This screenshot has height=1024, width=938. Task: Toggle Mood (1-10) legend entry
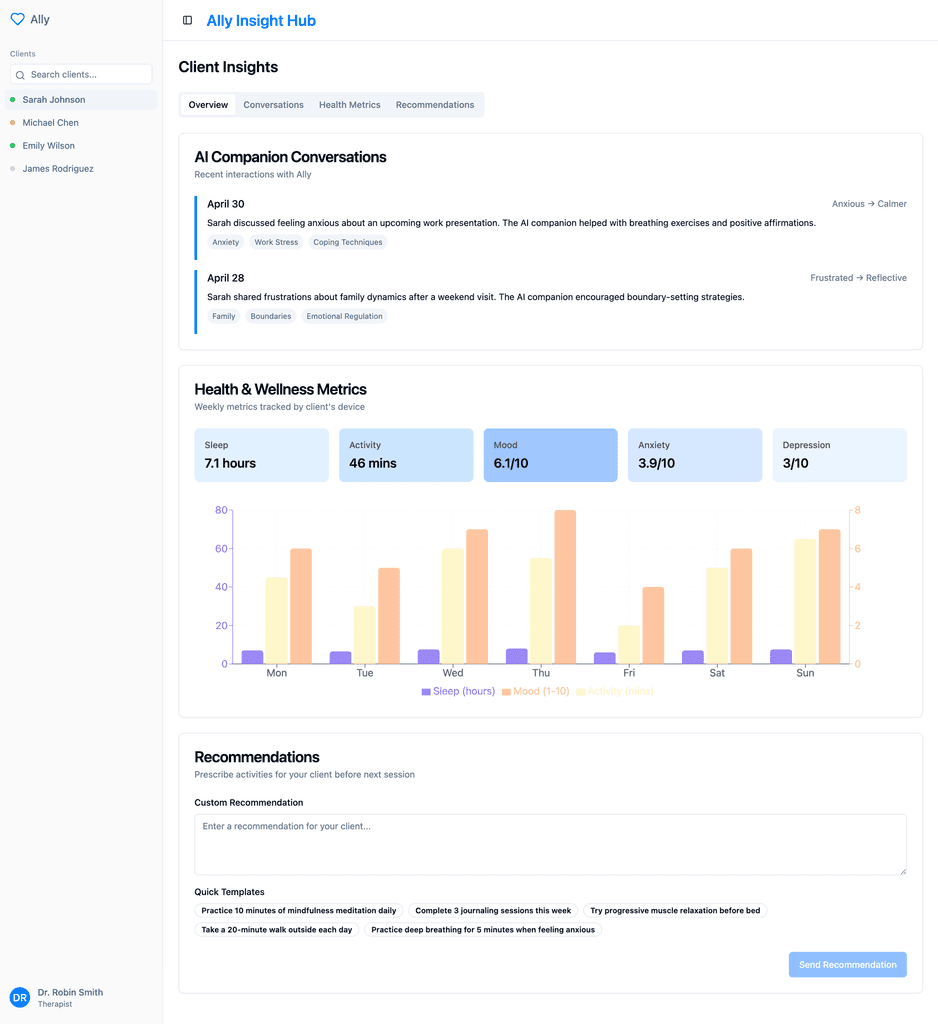coord(536,691)
